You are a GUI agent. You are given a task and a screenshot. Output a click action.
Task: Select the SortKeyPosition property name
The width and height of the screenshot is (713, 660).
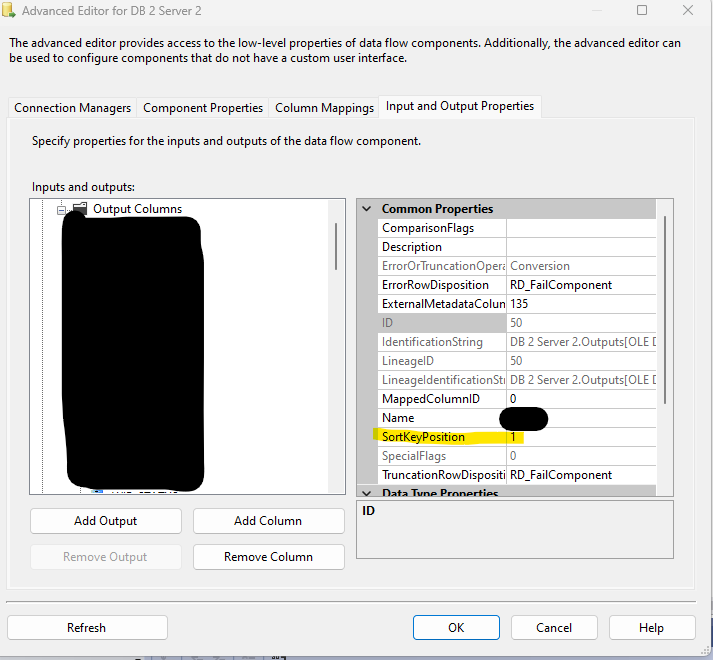click(442, 437)
